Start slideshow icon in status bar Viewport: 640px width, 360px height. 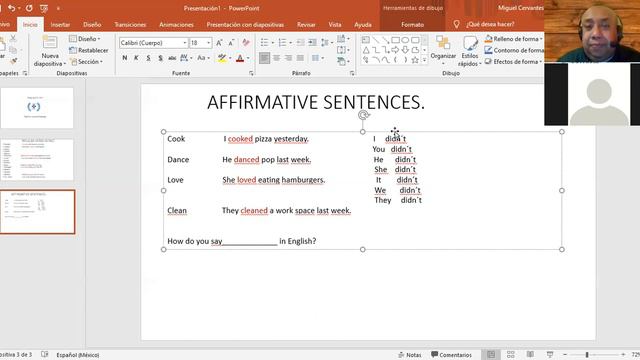click(x=550, y=354)
